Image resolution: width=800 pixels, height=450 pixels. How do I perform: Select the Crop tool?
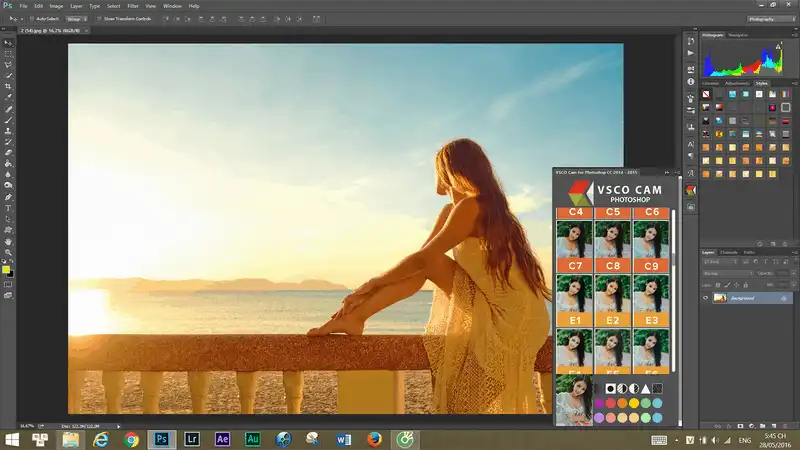(x=9, y=86)
